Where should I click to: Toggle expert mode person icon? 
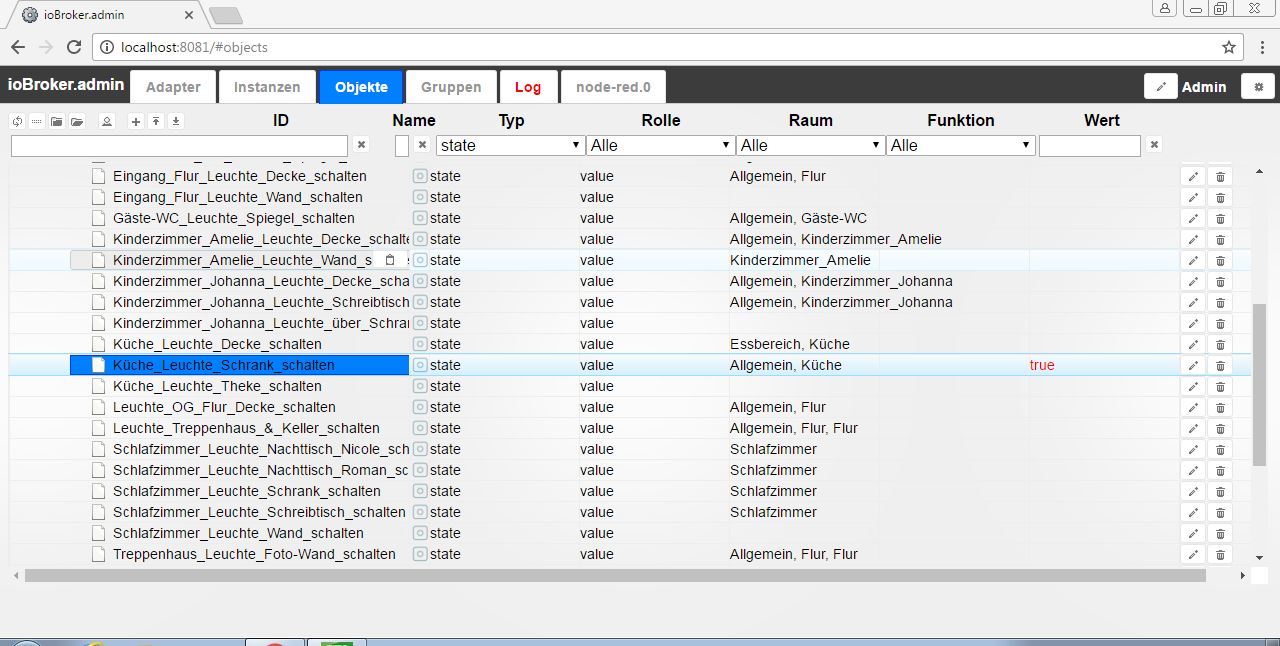click(x=106, y=121)
